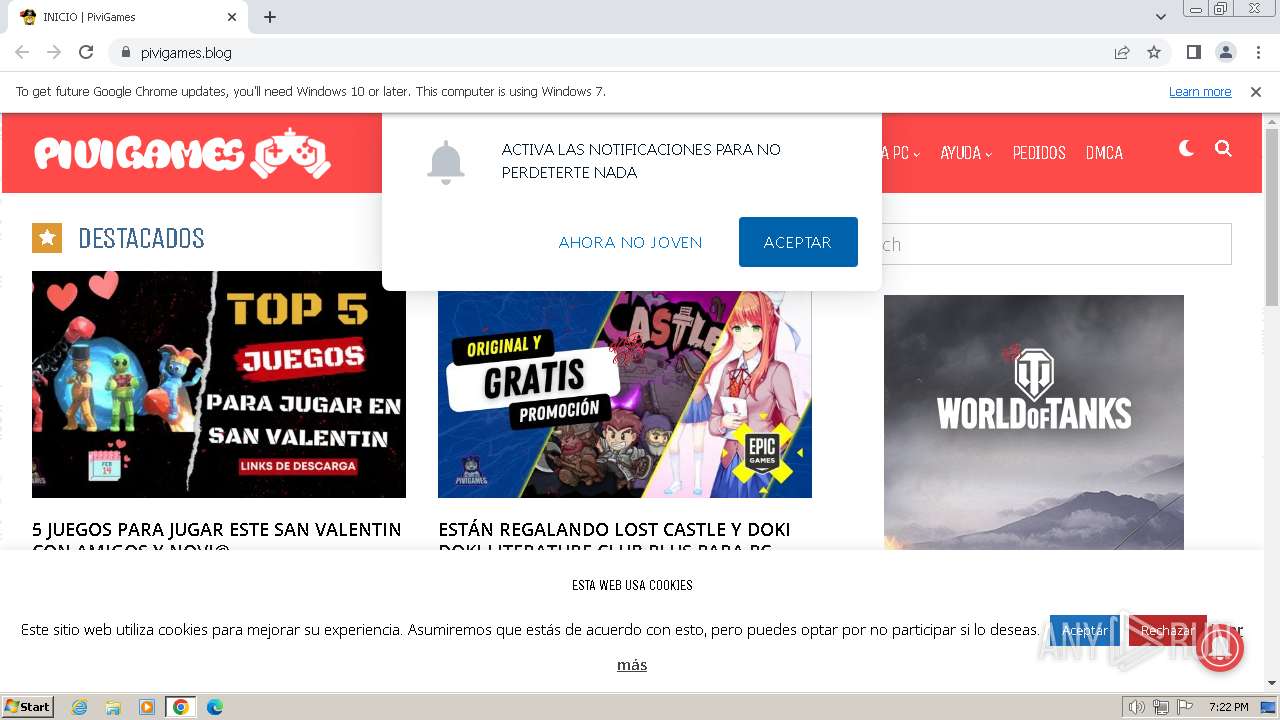Close the INICIO PiviGames tab

232,17
